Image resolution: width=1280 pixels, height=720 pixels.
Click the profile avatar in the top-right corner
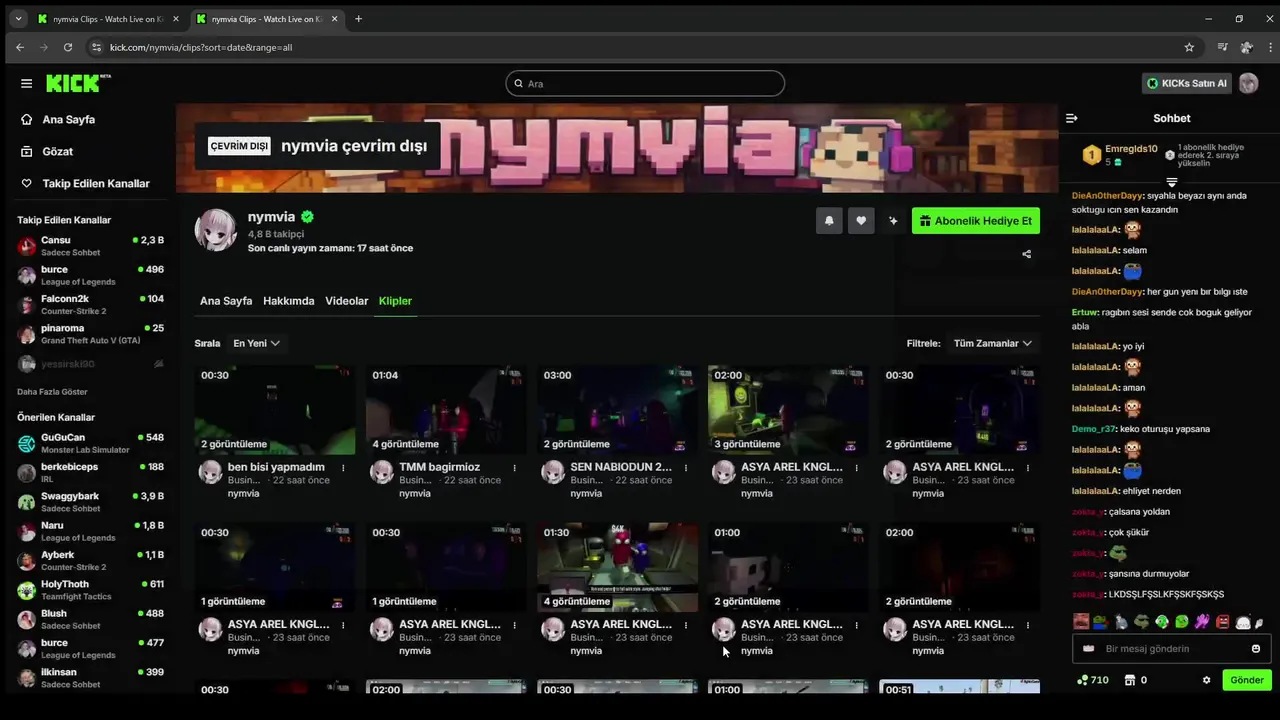click(x=1248, y=83)
